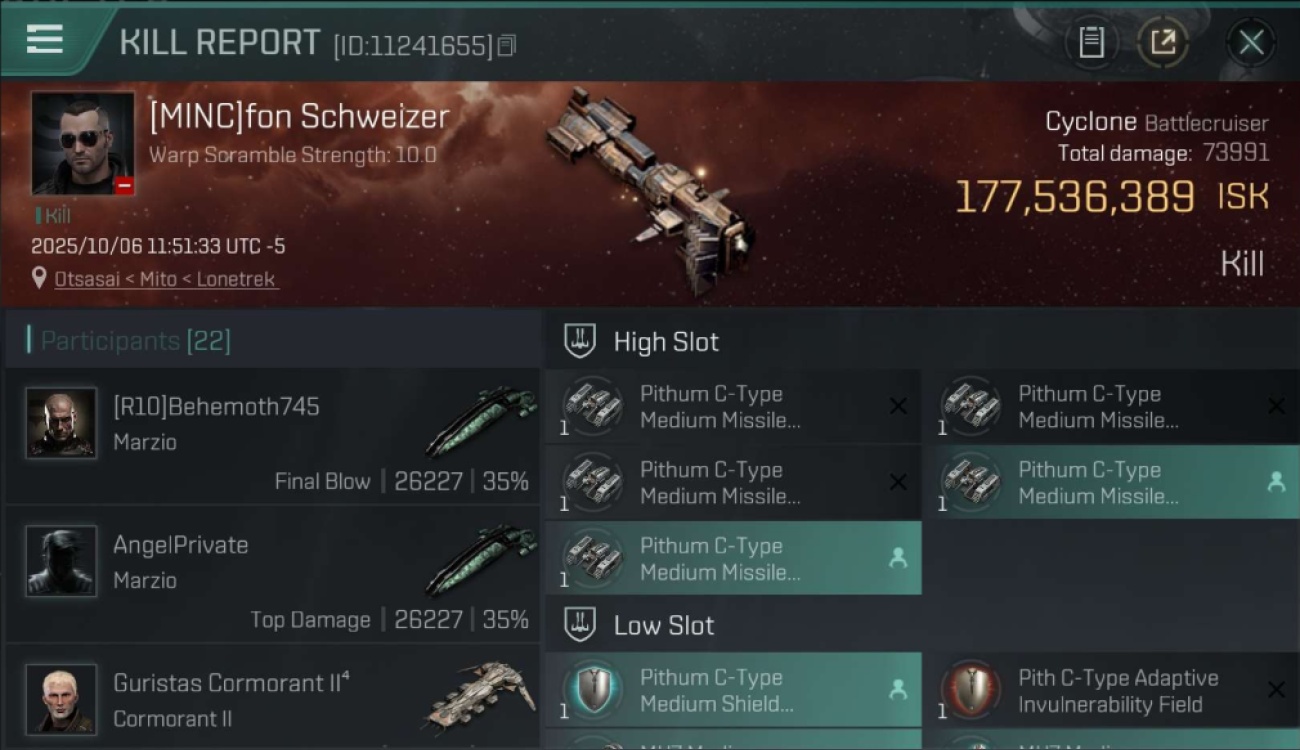The height and width of the screenshot is (750, 1300).
Task: Open the Guristas Cormorant II participant row
Action: tap(272, 698)
